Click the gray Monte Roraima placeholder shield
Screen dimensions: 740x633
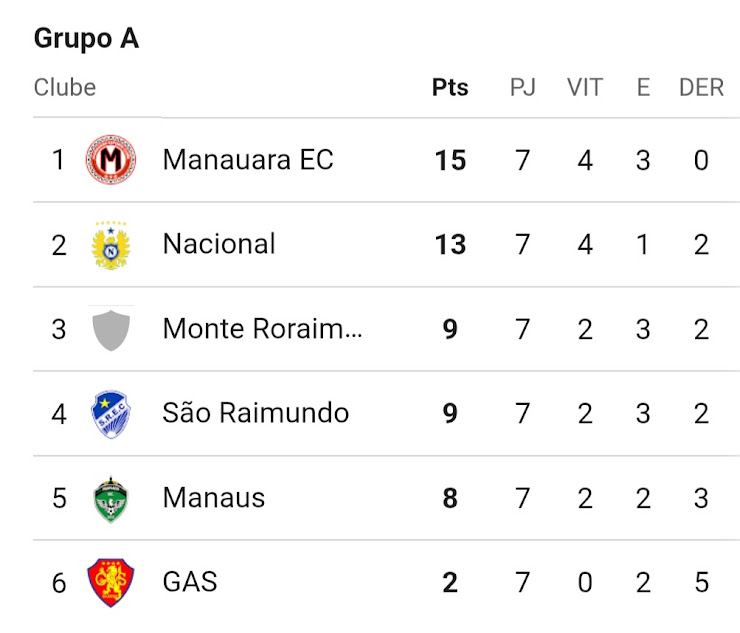(111, 330)
